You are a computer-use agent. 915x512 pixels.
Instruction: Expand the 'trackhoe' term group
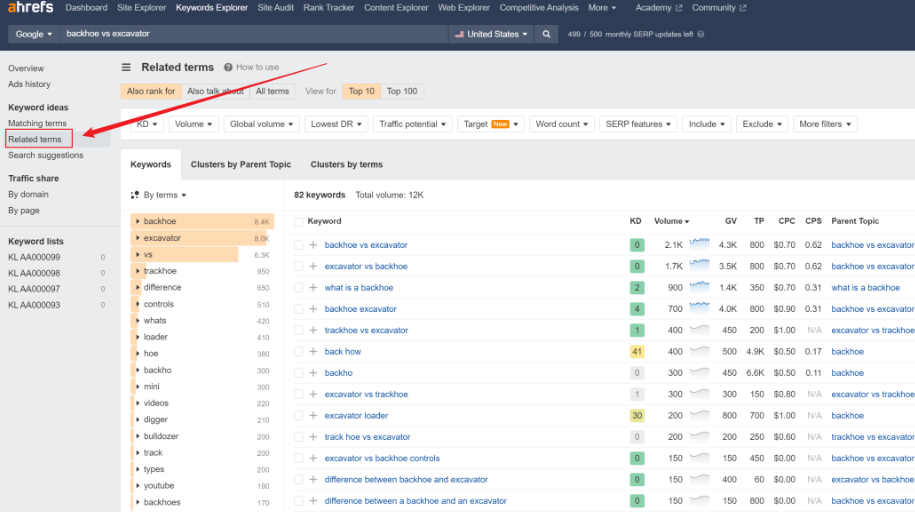138,271
